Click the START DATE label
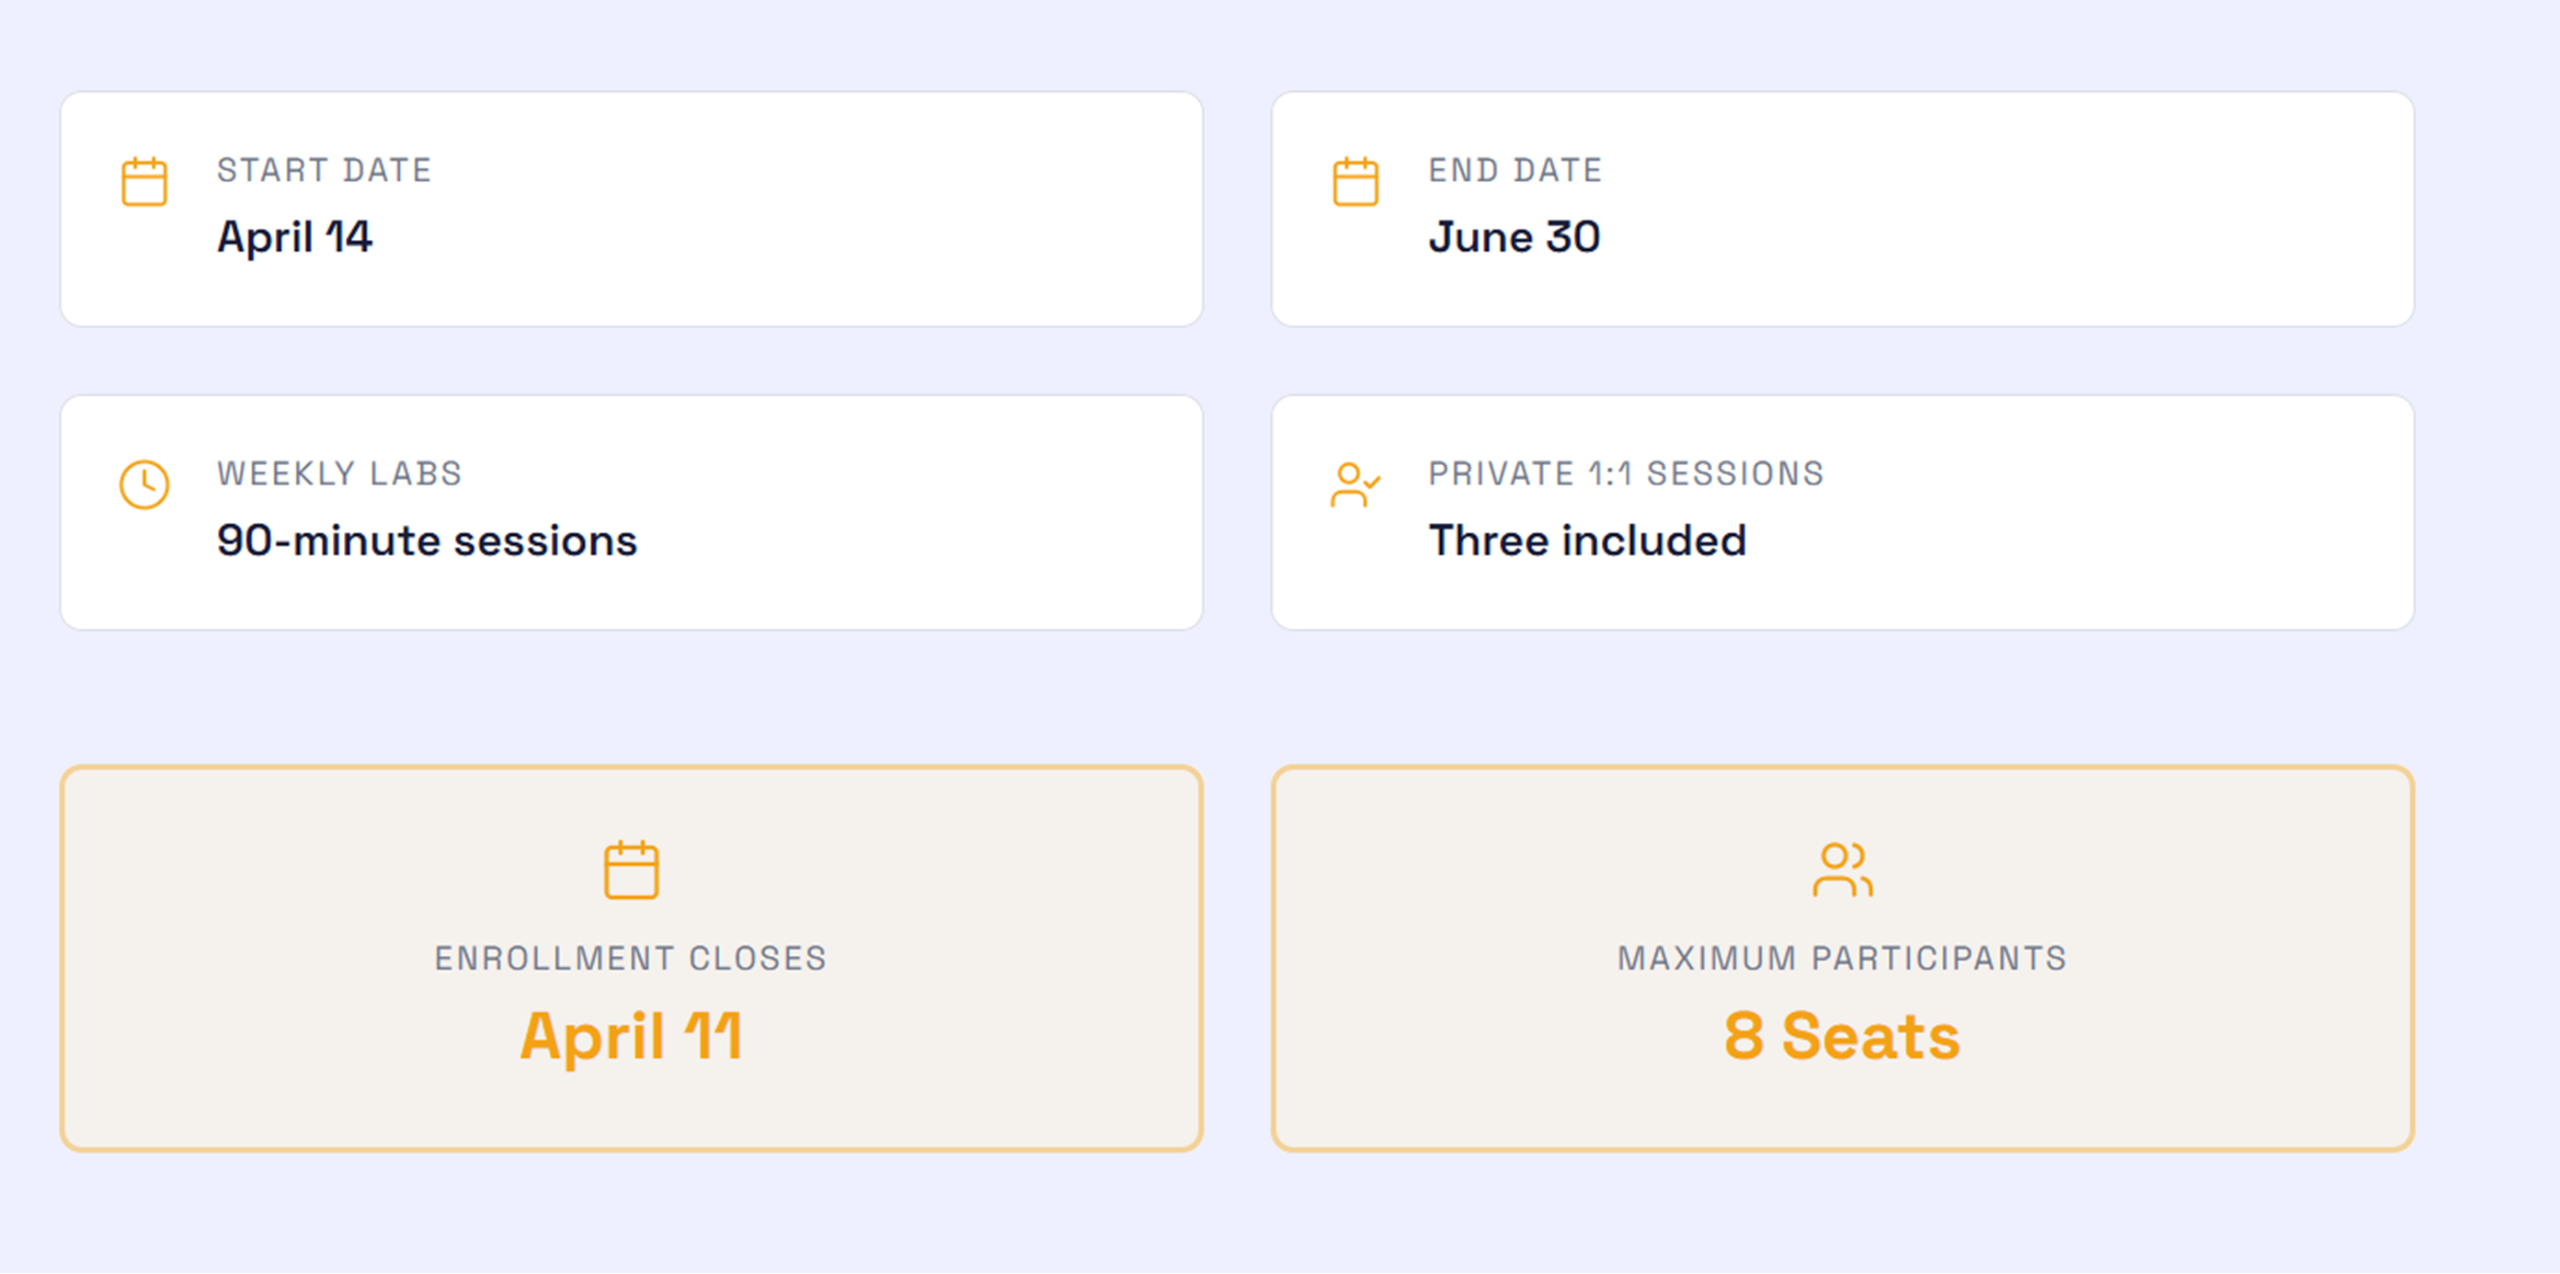 [x=324, y=171]
